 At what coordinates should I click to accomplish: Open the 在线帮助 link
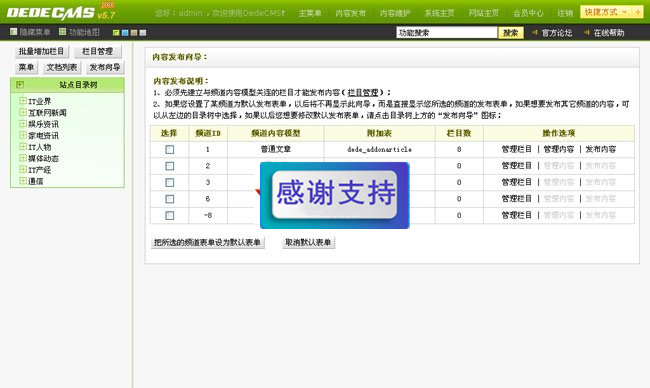609,33
